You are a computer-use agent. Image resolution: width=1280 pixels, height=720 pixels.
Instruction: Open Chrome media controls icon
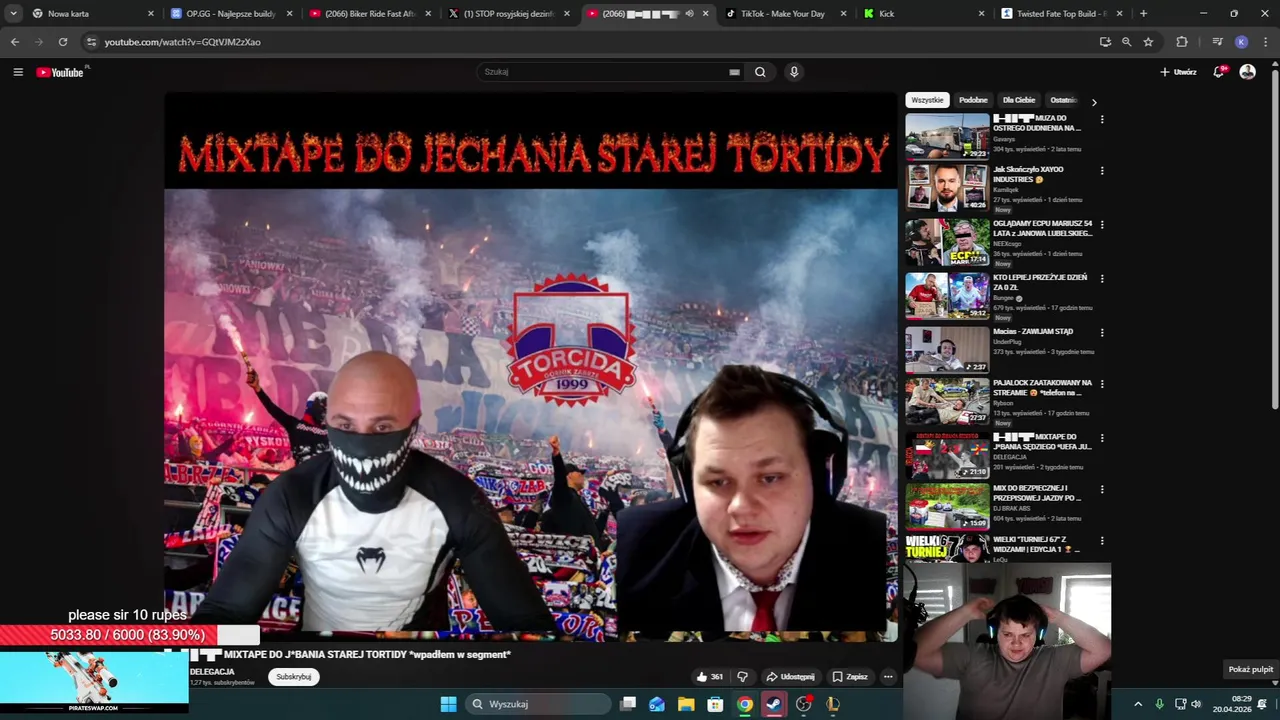(x=1217, y=42)
